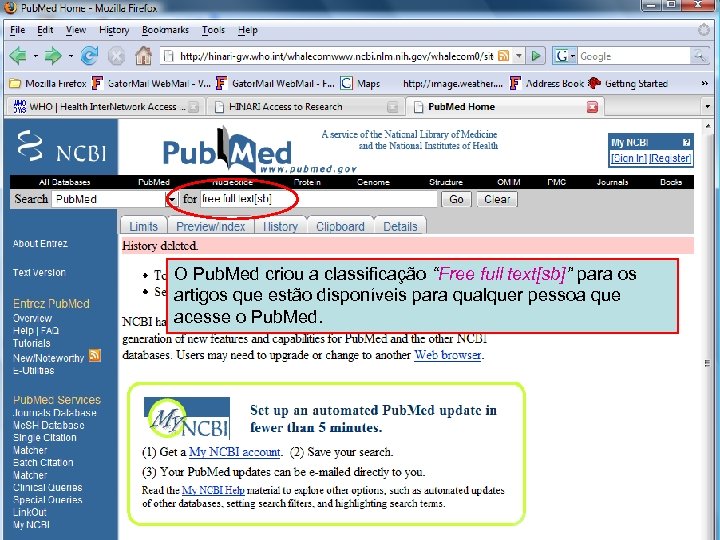Open the File menu

pos(17,30)
